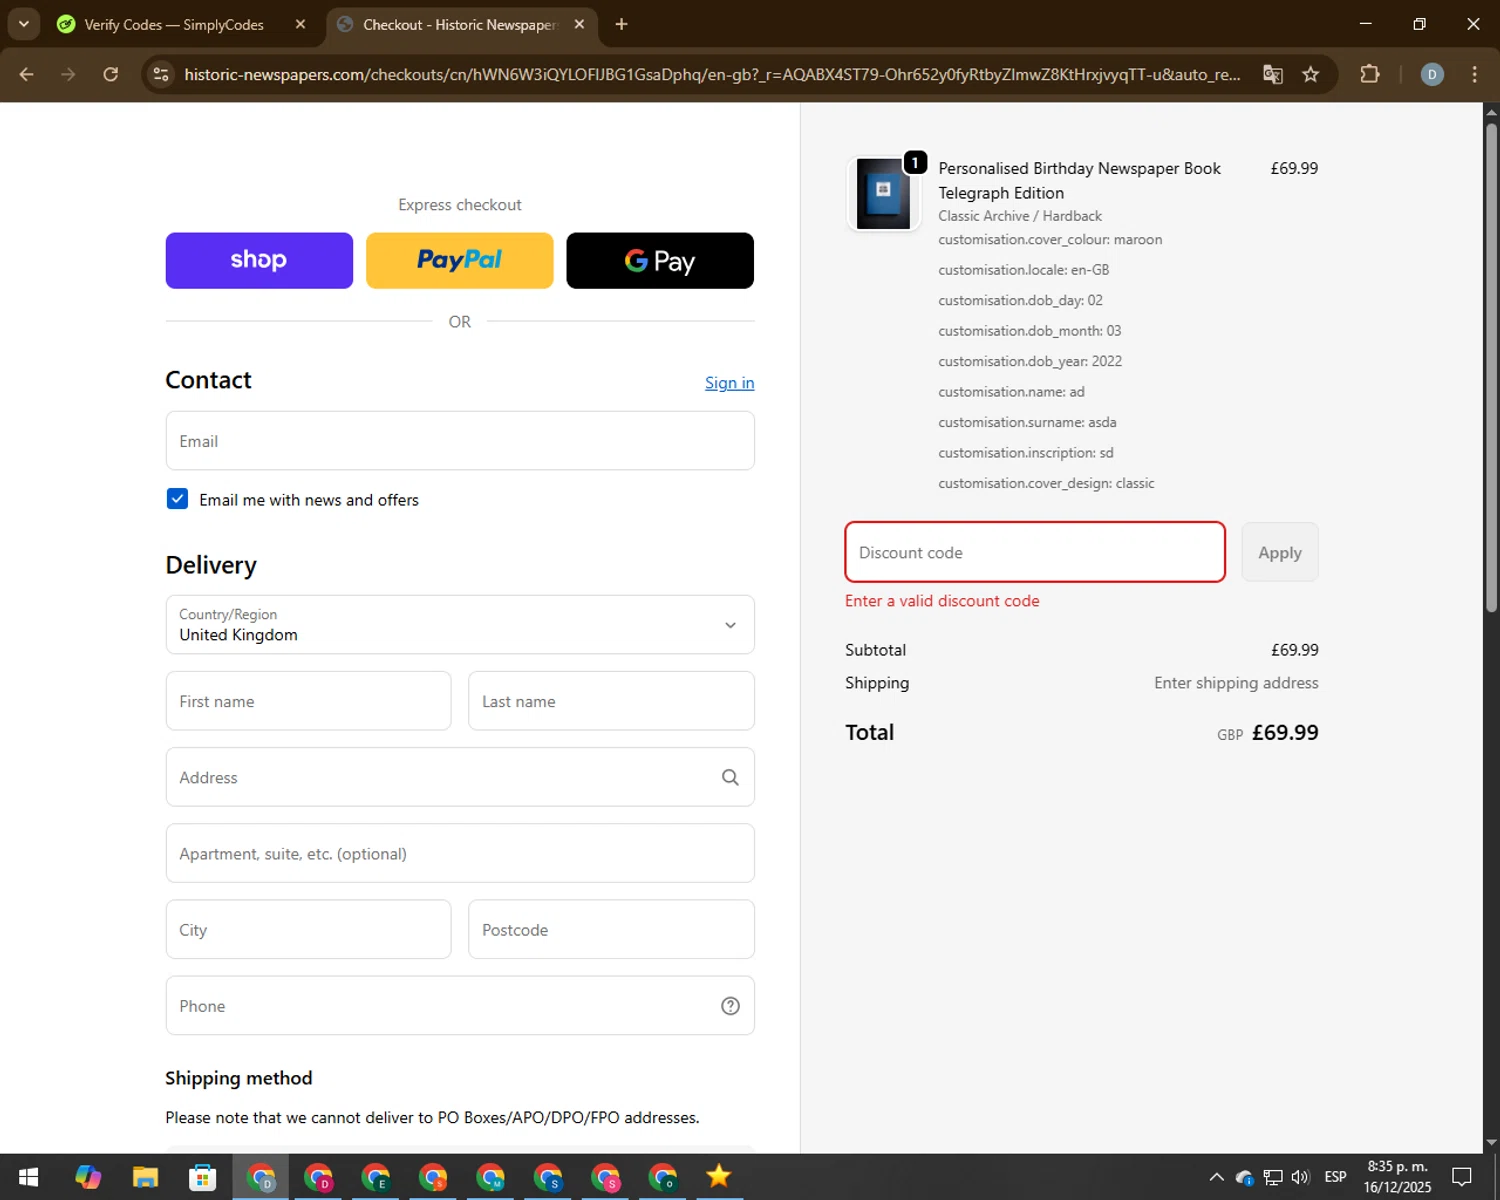Click the phone field help icon
This screenshot has height=1200, width=1500.
pyautogui.click(x=730, y=1006)
